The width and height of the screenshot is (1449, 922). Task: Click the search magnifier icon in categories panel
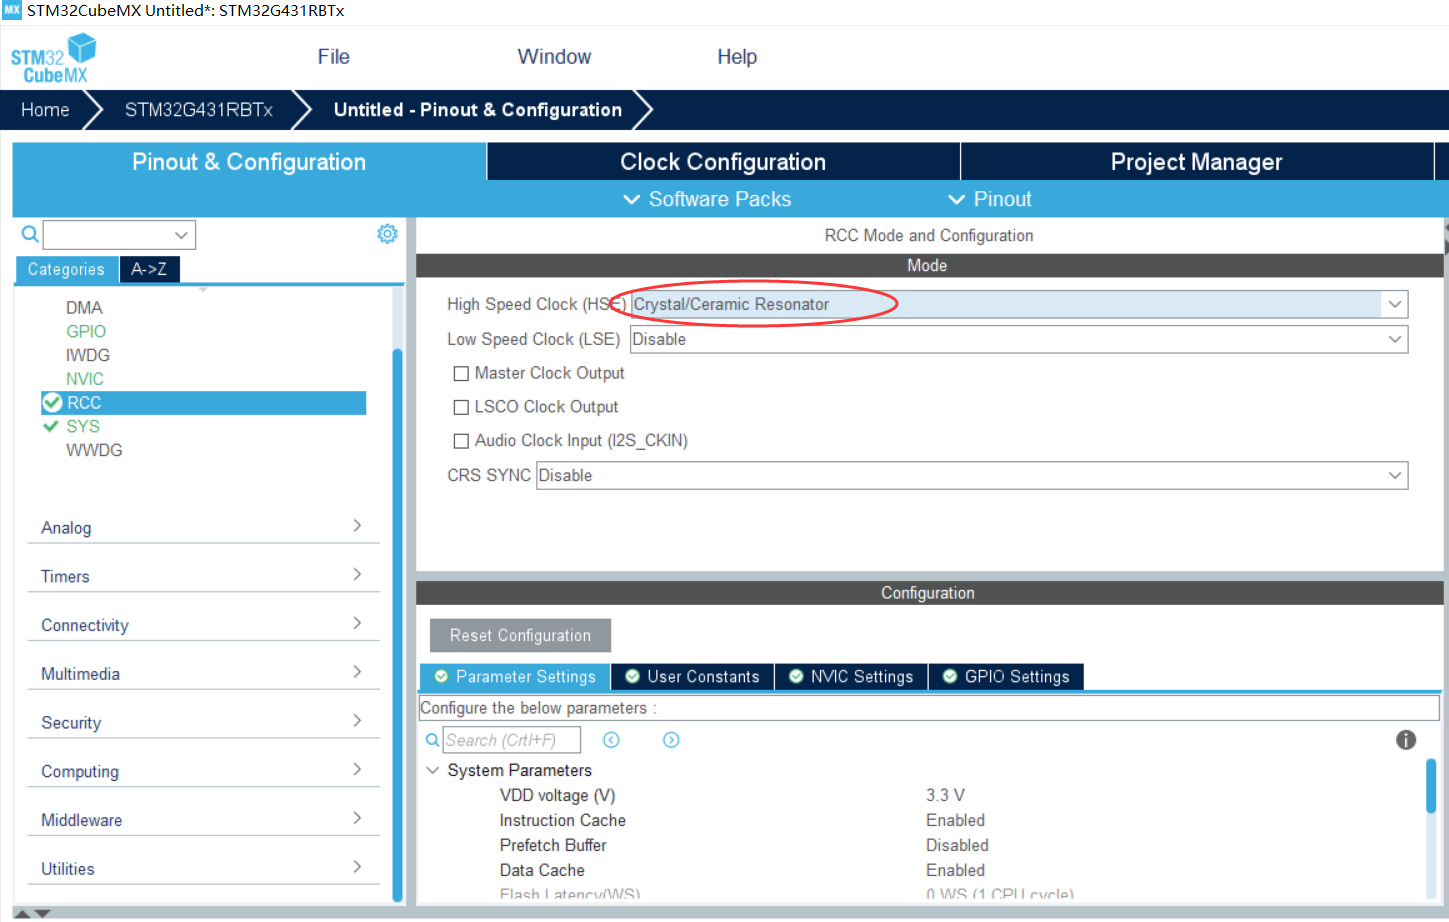click(x=30, y=234)
